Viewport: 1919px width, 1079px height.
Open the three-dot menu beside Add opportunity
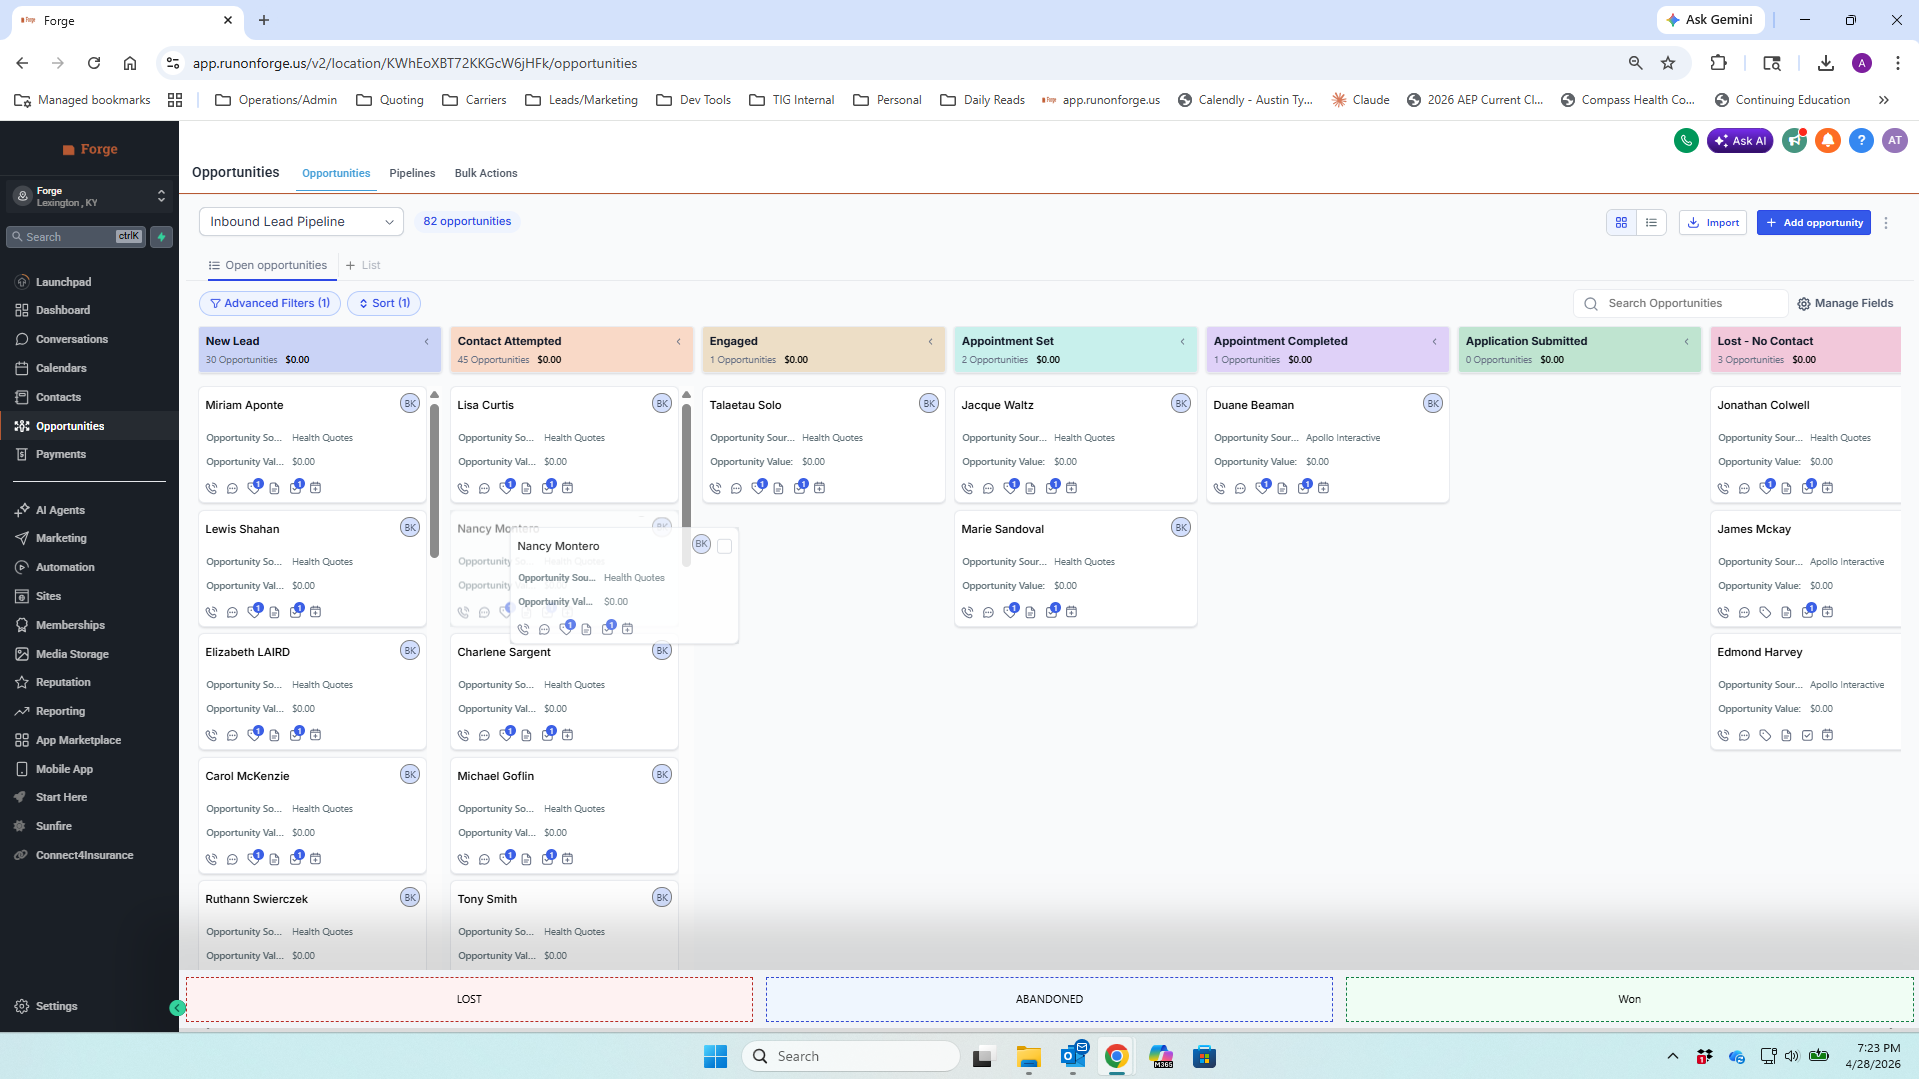point(1886,223)
